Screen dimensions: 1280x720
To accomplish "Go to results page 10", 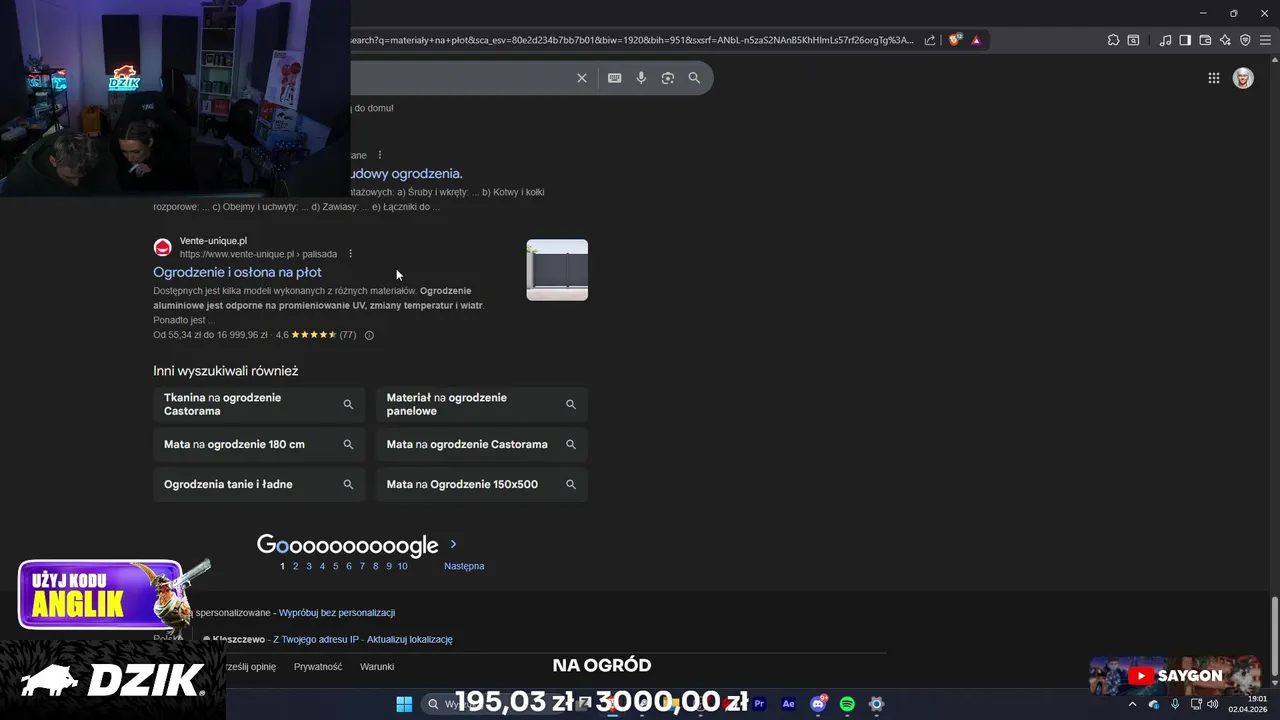I will (402, 566).
